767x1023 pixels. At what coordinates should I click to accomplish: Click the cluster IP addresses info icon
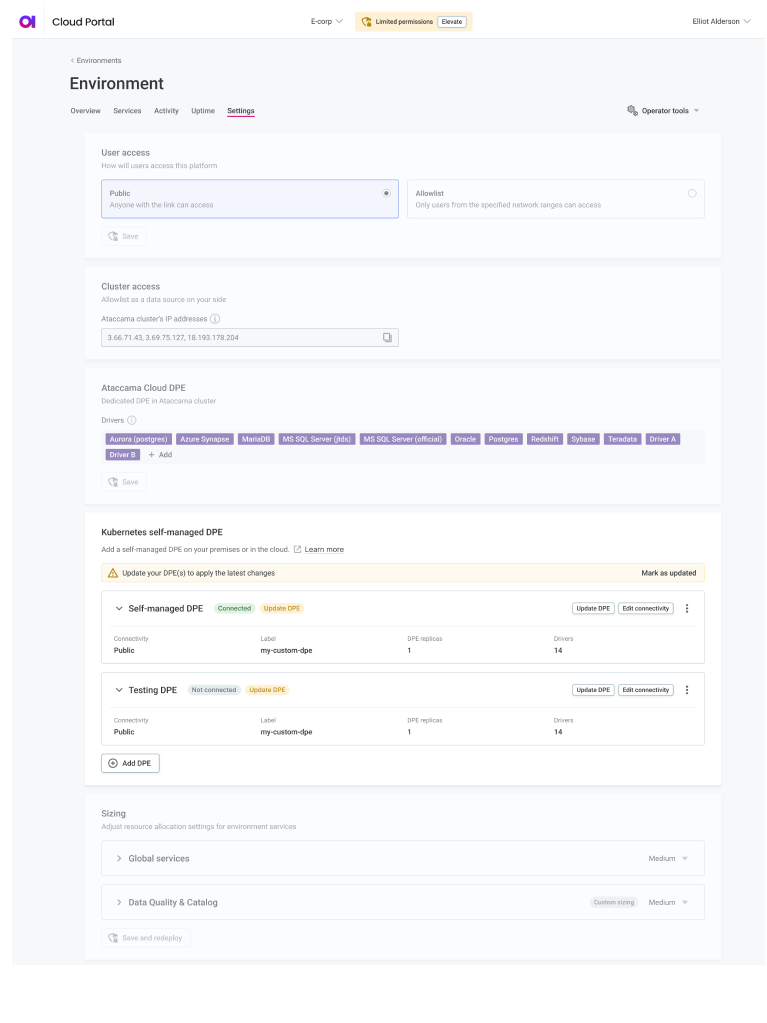[212, 318]
